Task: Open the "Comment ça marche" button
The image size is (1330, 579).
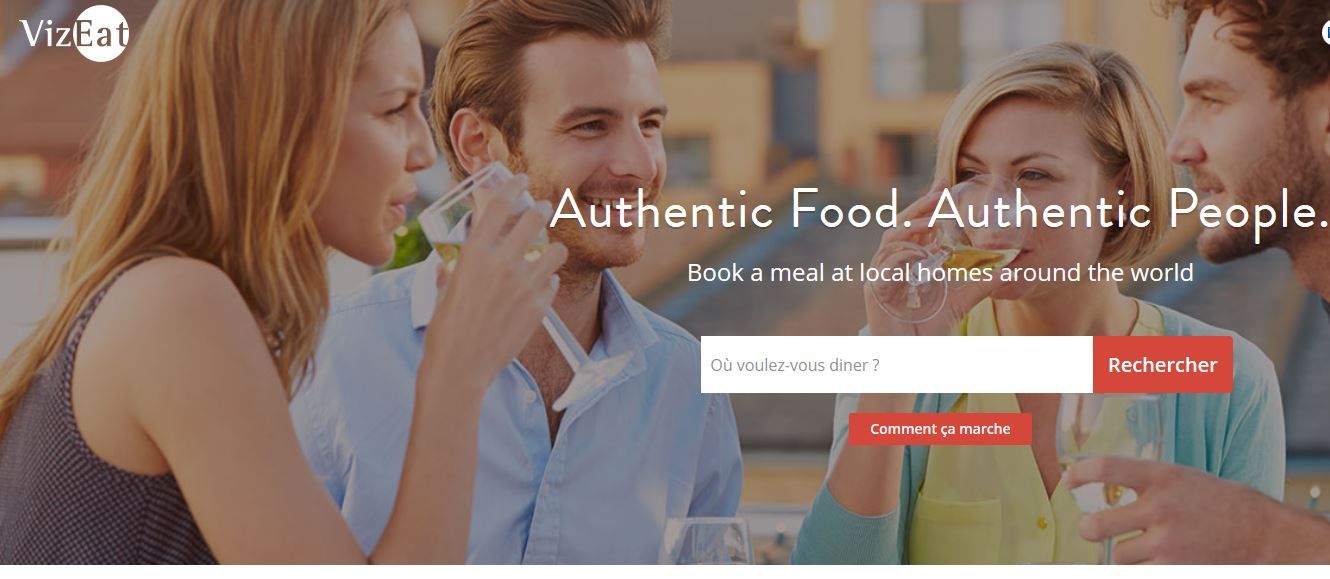Action: tap(940, 429)
